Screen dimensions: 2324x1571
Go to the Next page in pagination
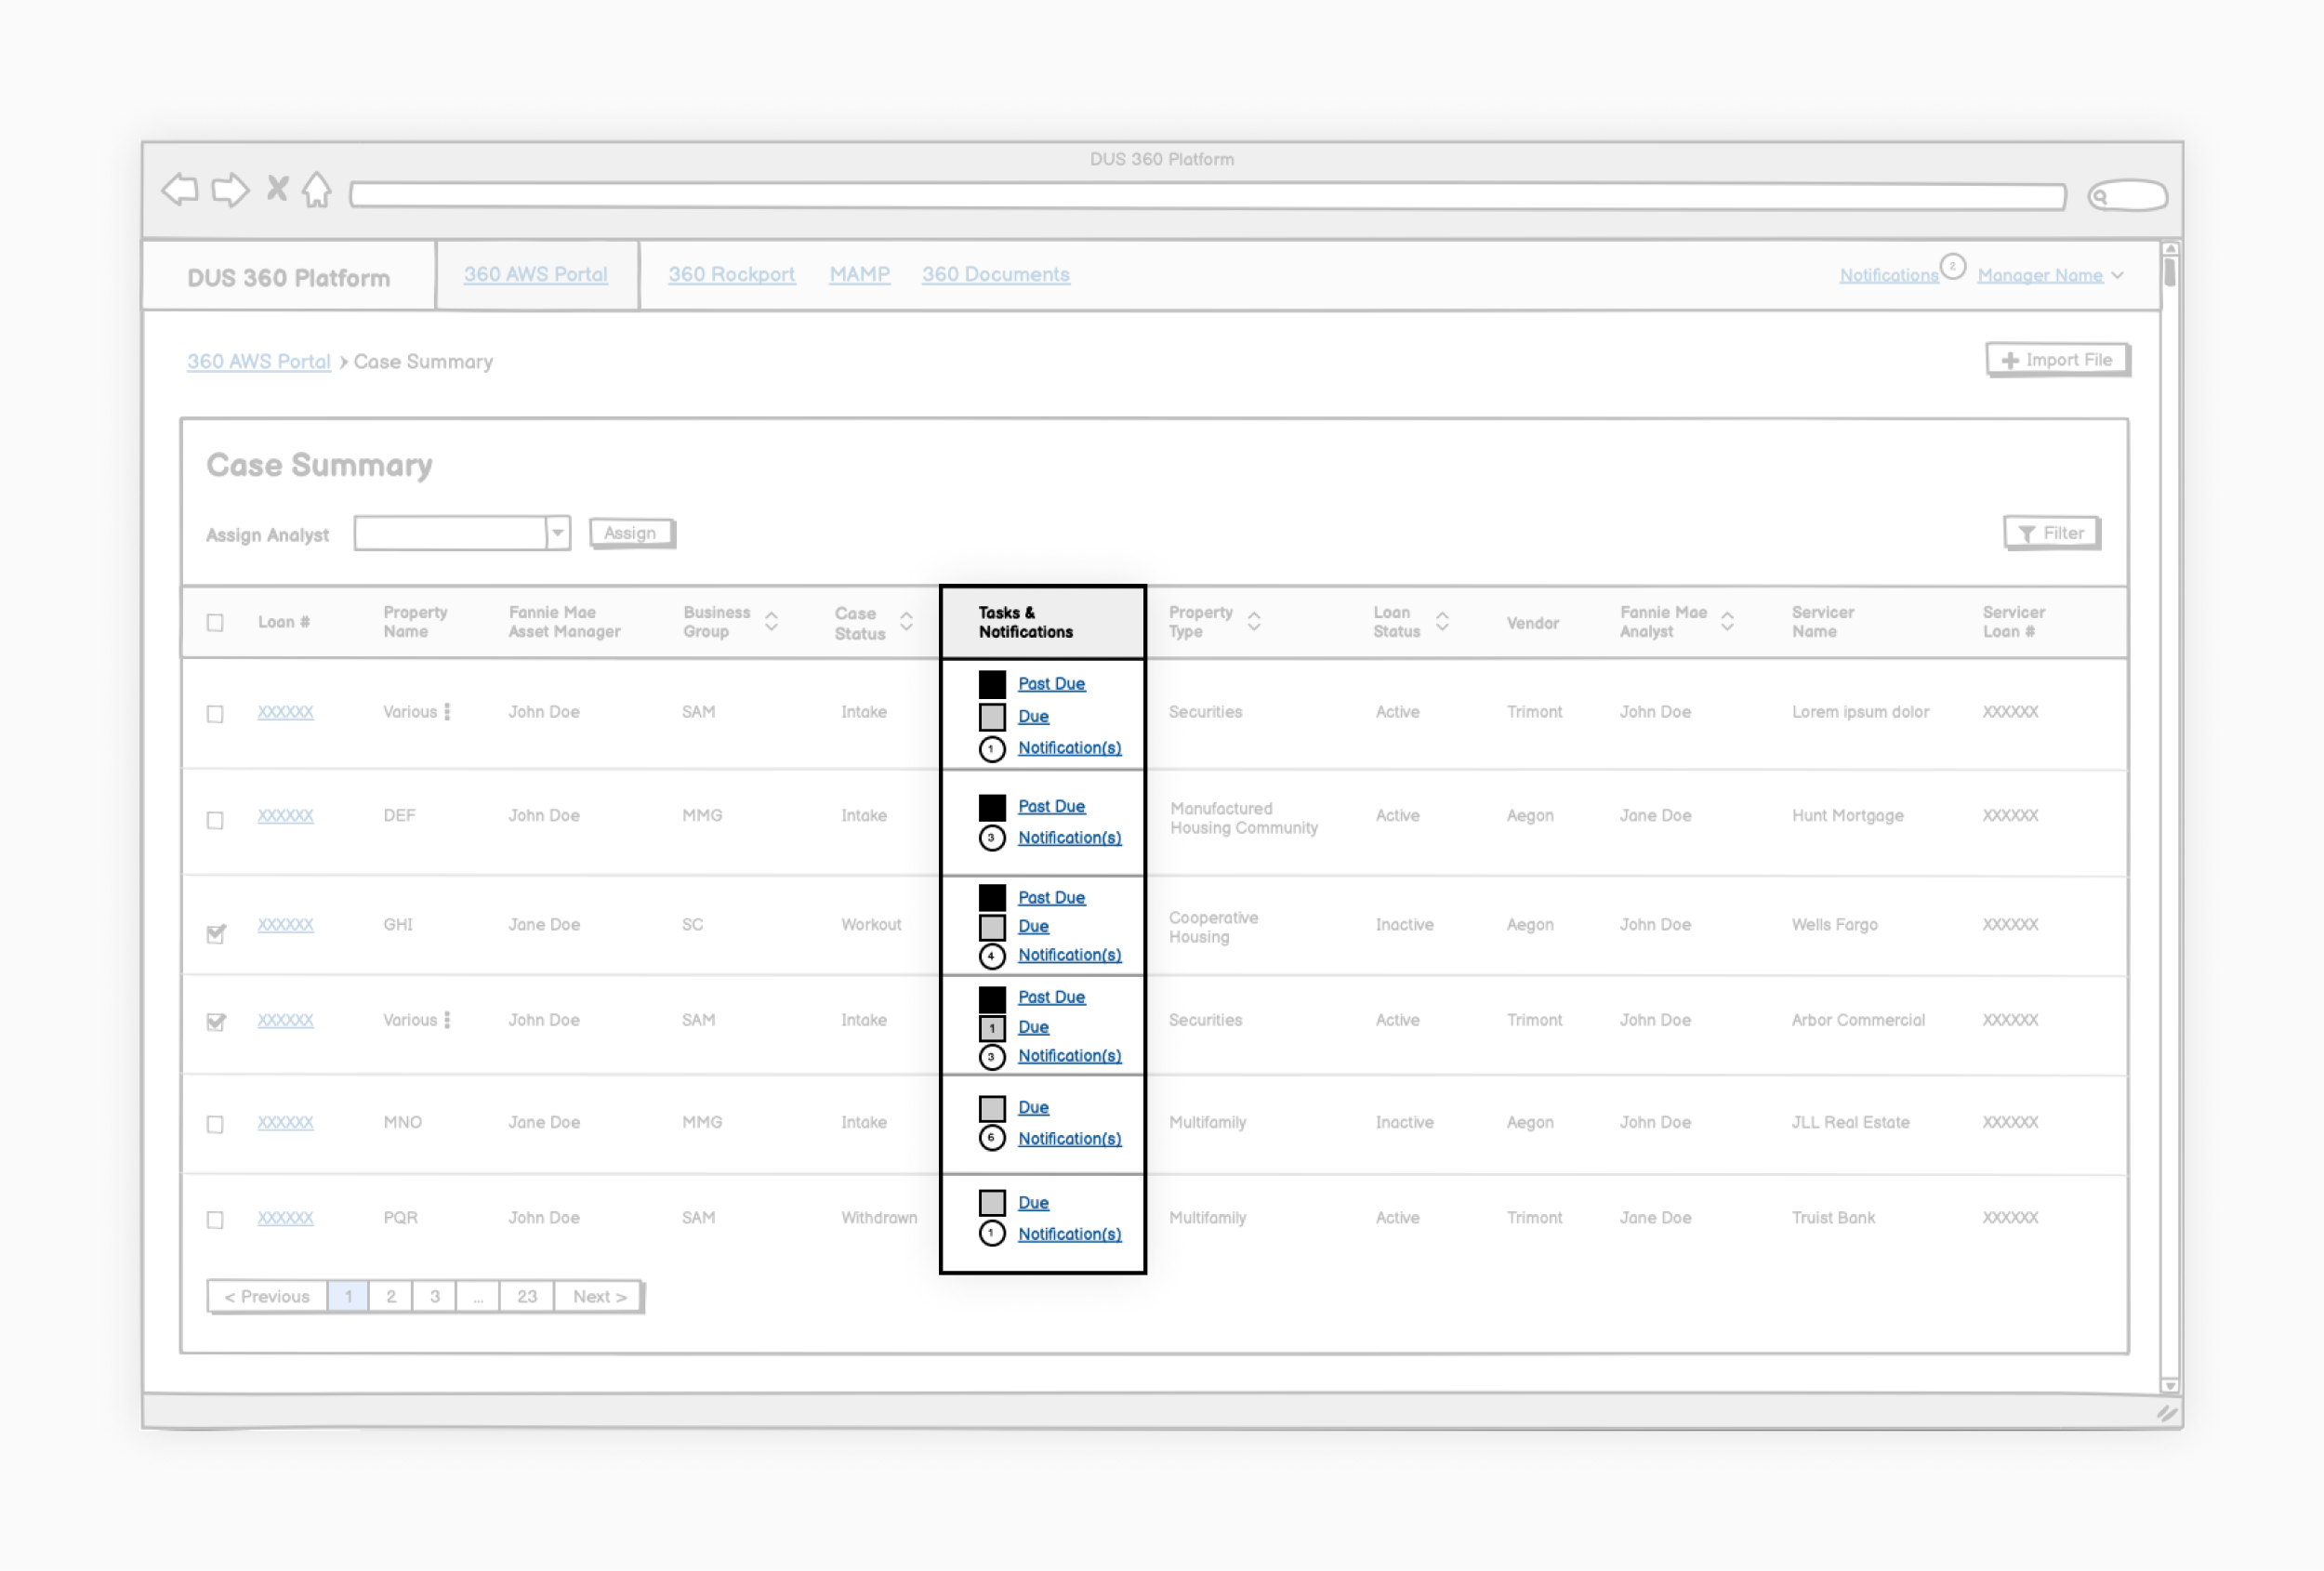[599, 1296]
